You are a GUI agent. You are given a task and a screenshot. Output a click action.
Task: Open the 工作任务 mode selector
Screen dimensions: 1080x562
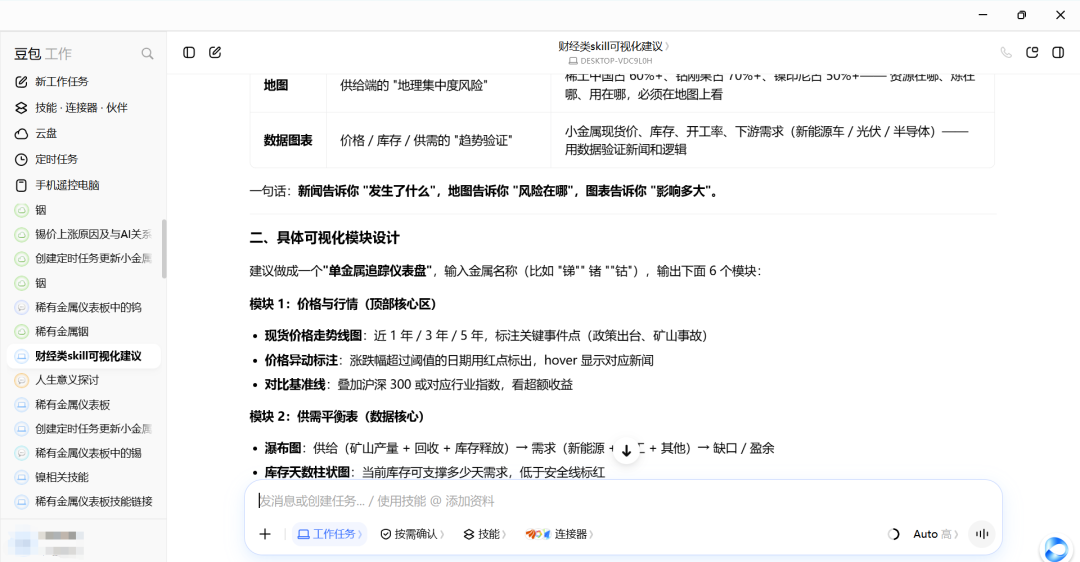tap(329, 534)
